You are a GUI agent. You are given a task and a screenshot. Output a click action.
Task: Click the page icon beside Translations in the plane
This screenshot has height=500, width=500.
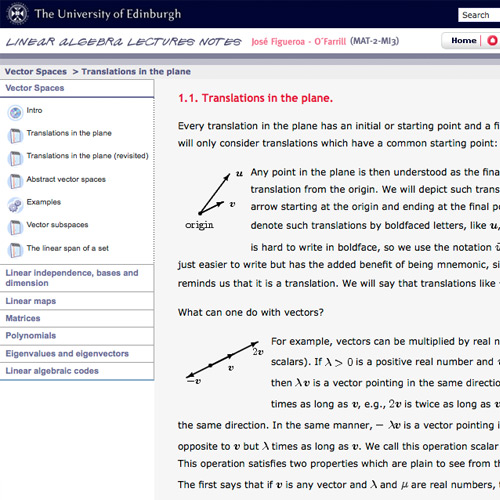pos(15,135)
